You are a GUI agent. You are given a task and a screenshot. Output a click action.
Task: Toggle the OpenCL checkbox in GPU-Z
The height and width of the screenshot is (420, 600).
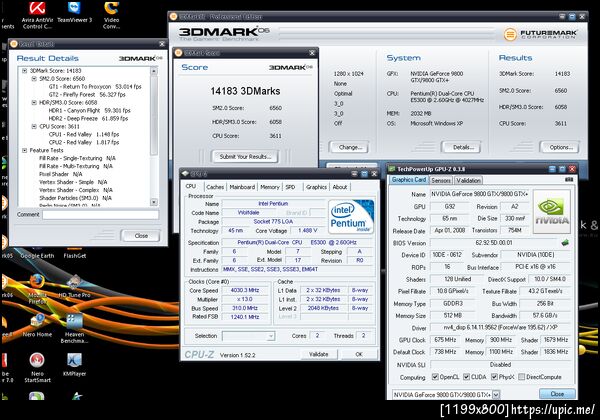[435, 377]
